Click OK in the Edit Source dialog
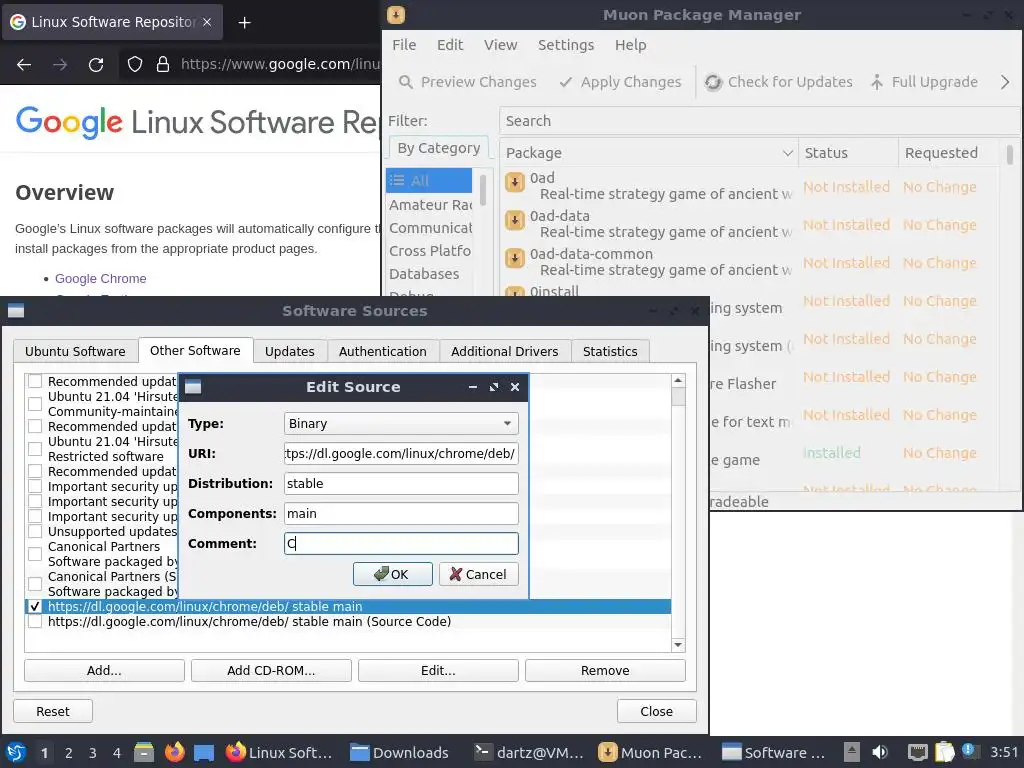The height and width of the screenshot is (768, 1024). click(x=392, y=574)
